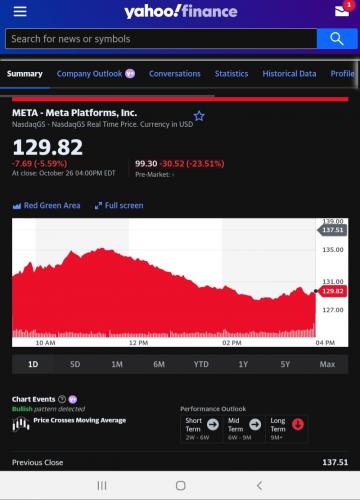Click the Red Green Area link text
Image resolution: width=360 pixels, height=500 pixels.
tap(52, 206)
